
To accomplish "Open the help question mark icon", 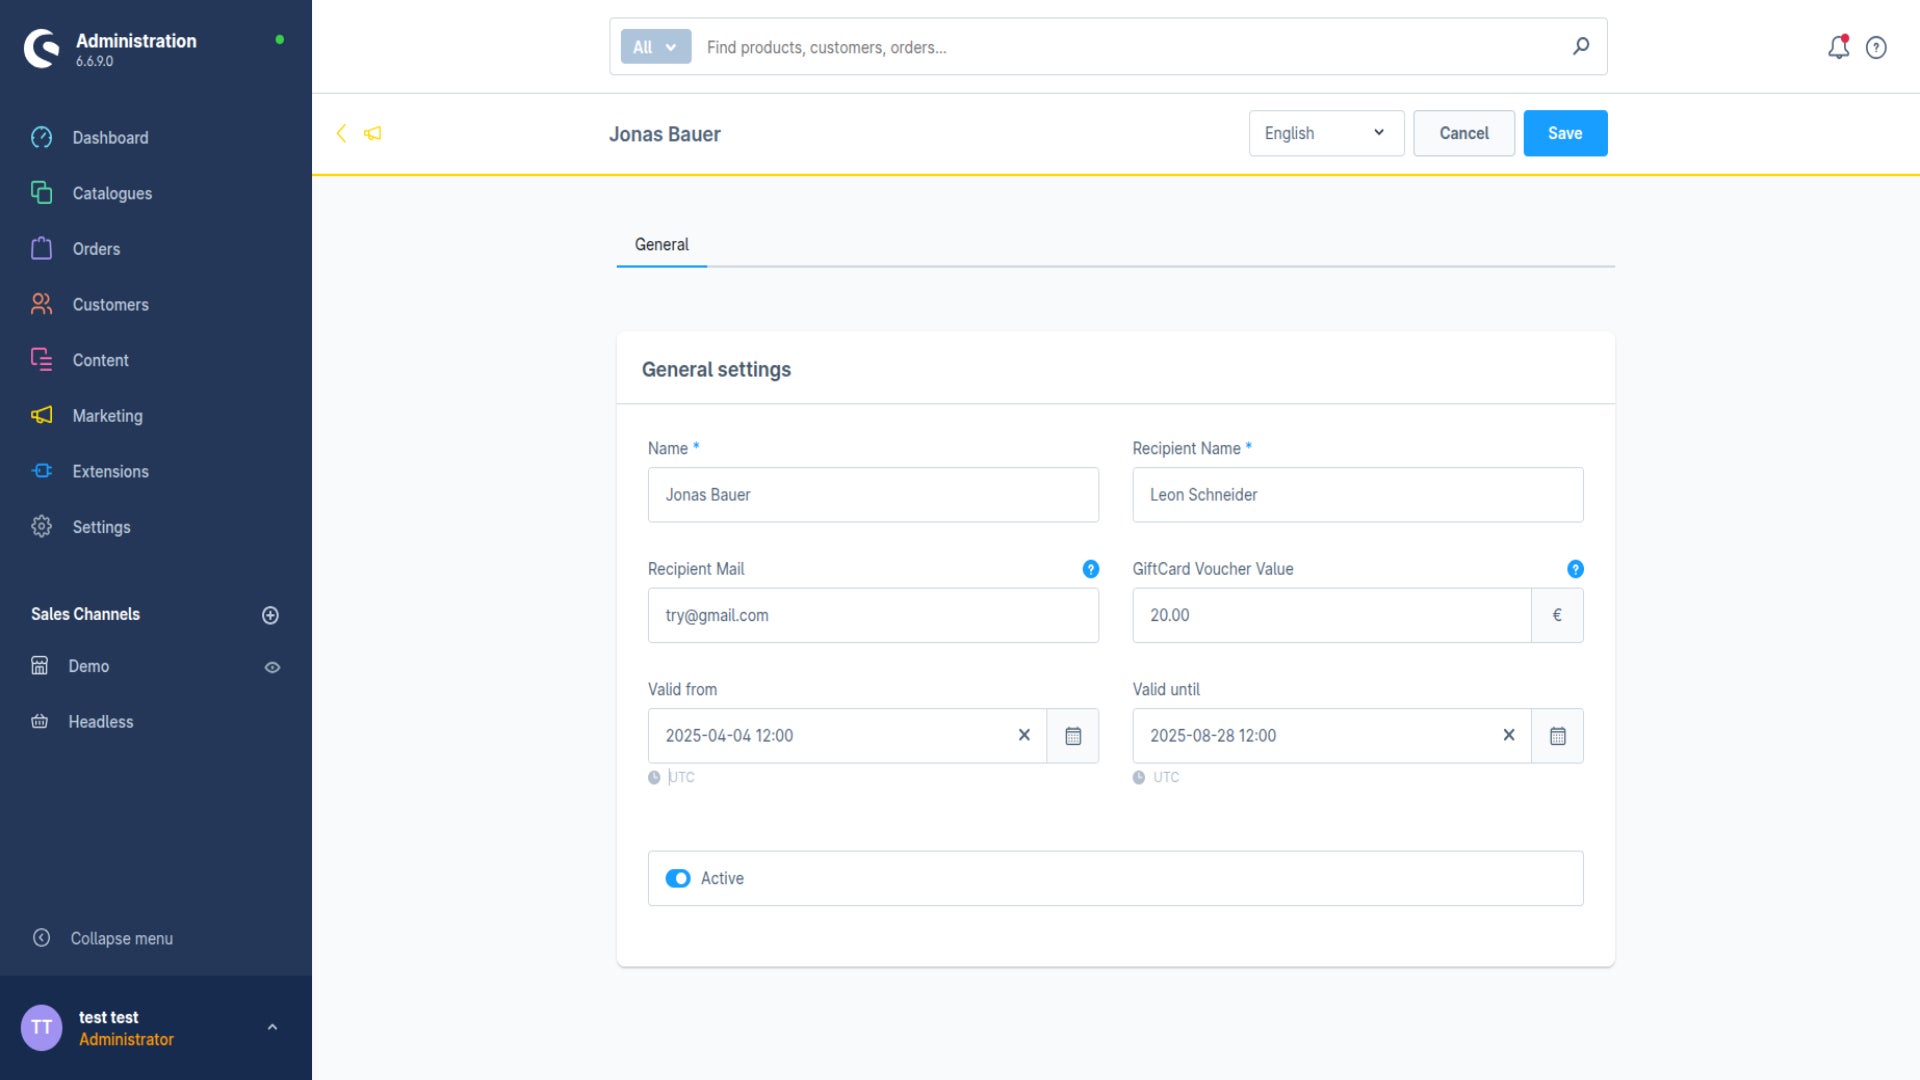I will pos(1876,47).
